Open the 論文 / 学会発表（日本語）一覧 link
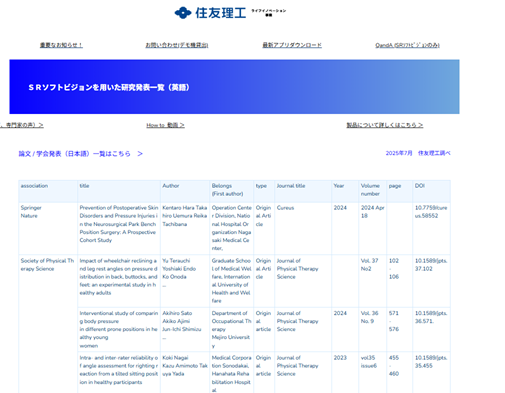Viewport: 505px width, 393px height. click(80, 154)
